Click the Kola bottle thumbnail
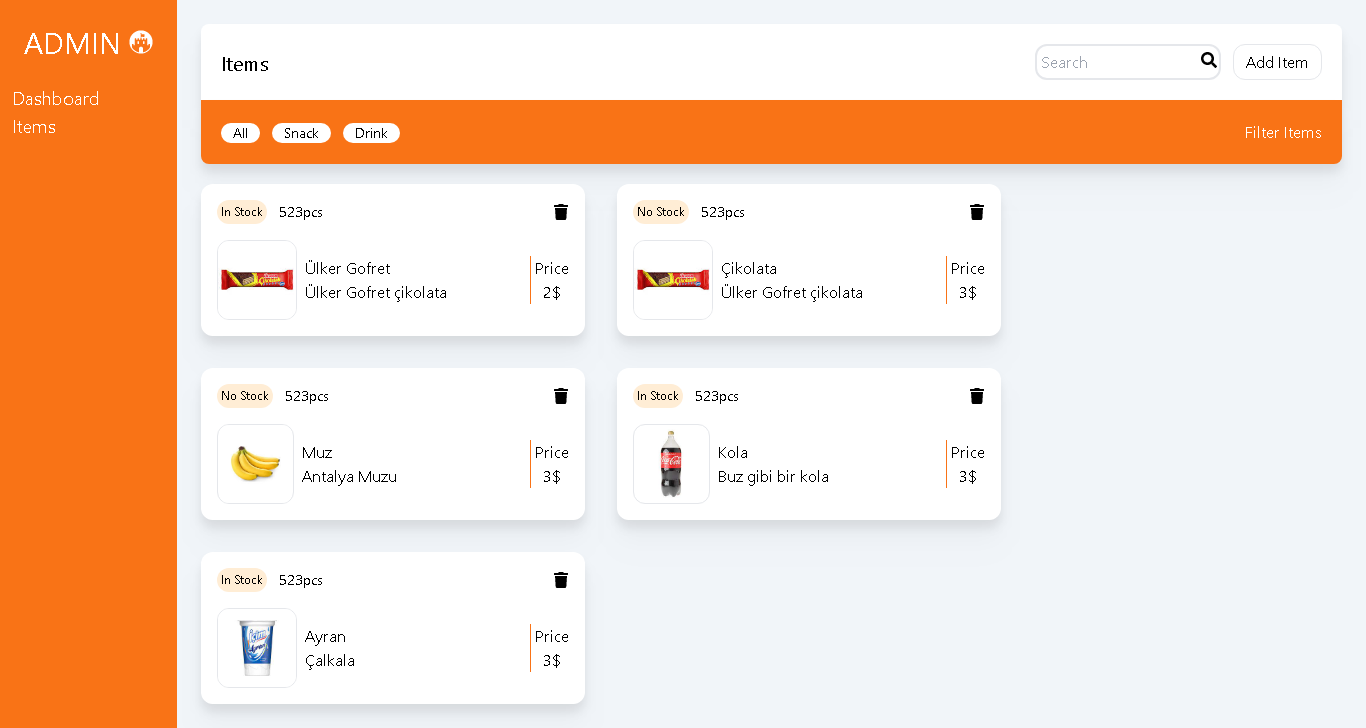The image size is (1366, 728). (671, 464)
